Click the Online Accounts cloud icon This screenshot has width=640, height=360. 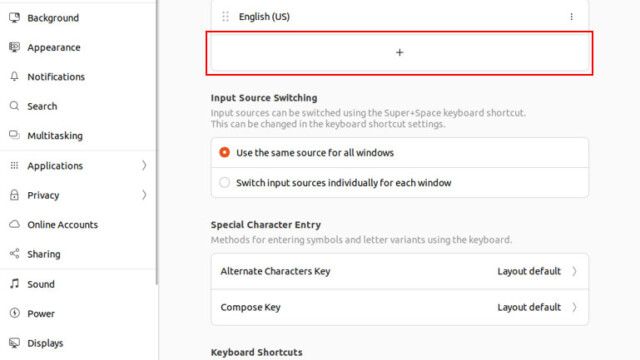tap(14, 224)
